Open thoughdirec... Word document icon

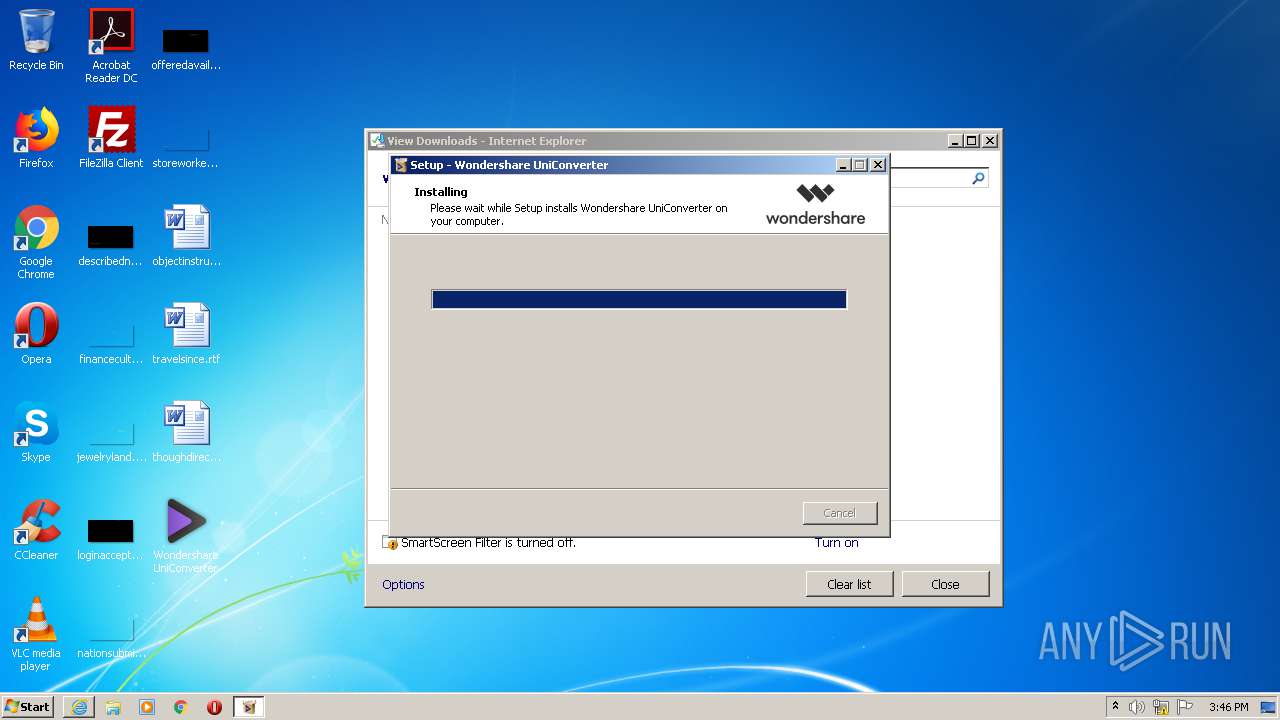[x=186, y=432]
